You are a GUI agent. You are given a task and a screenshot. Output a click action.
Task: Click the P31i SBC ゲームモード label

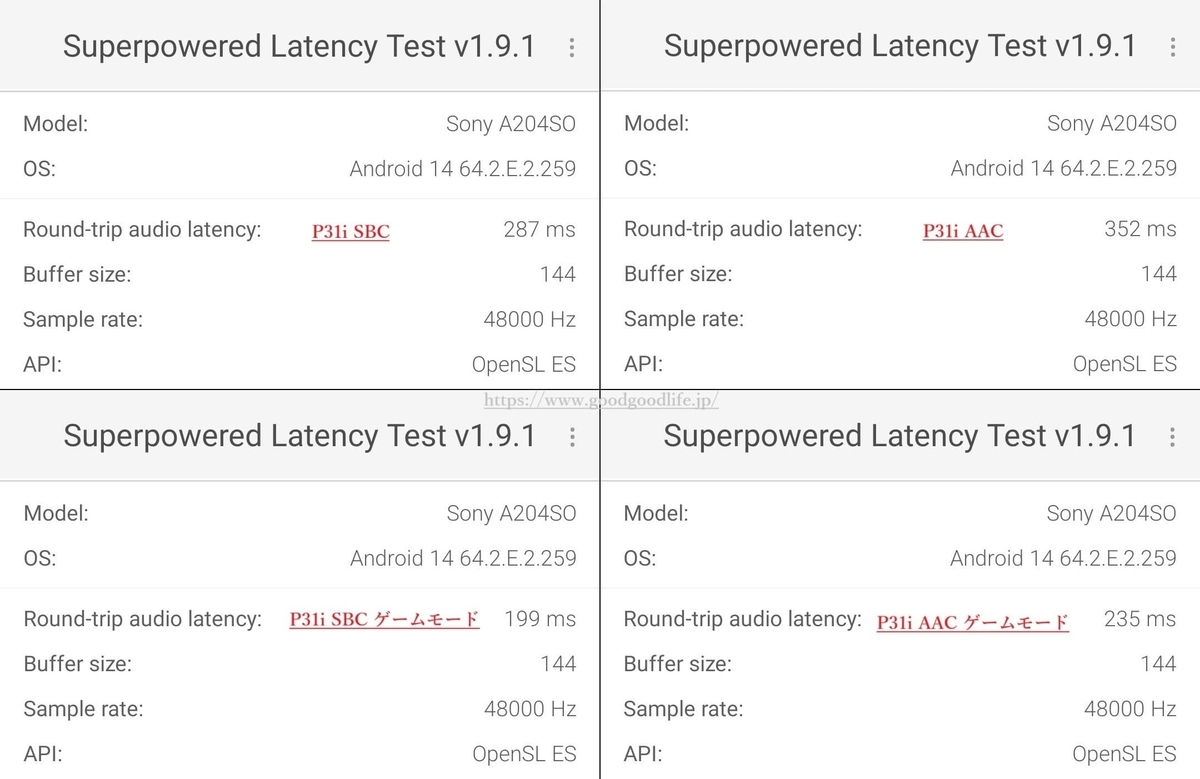point(384,620)
